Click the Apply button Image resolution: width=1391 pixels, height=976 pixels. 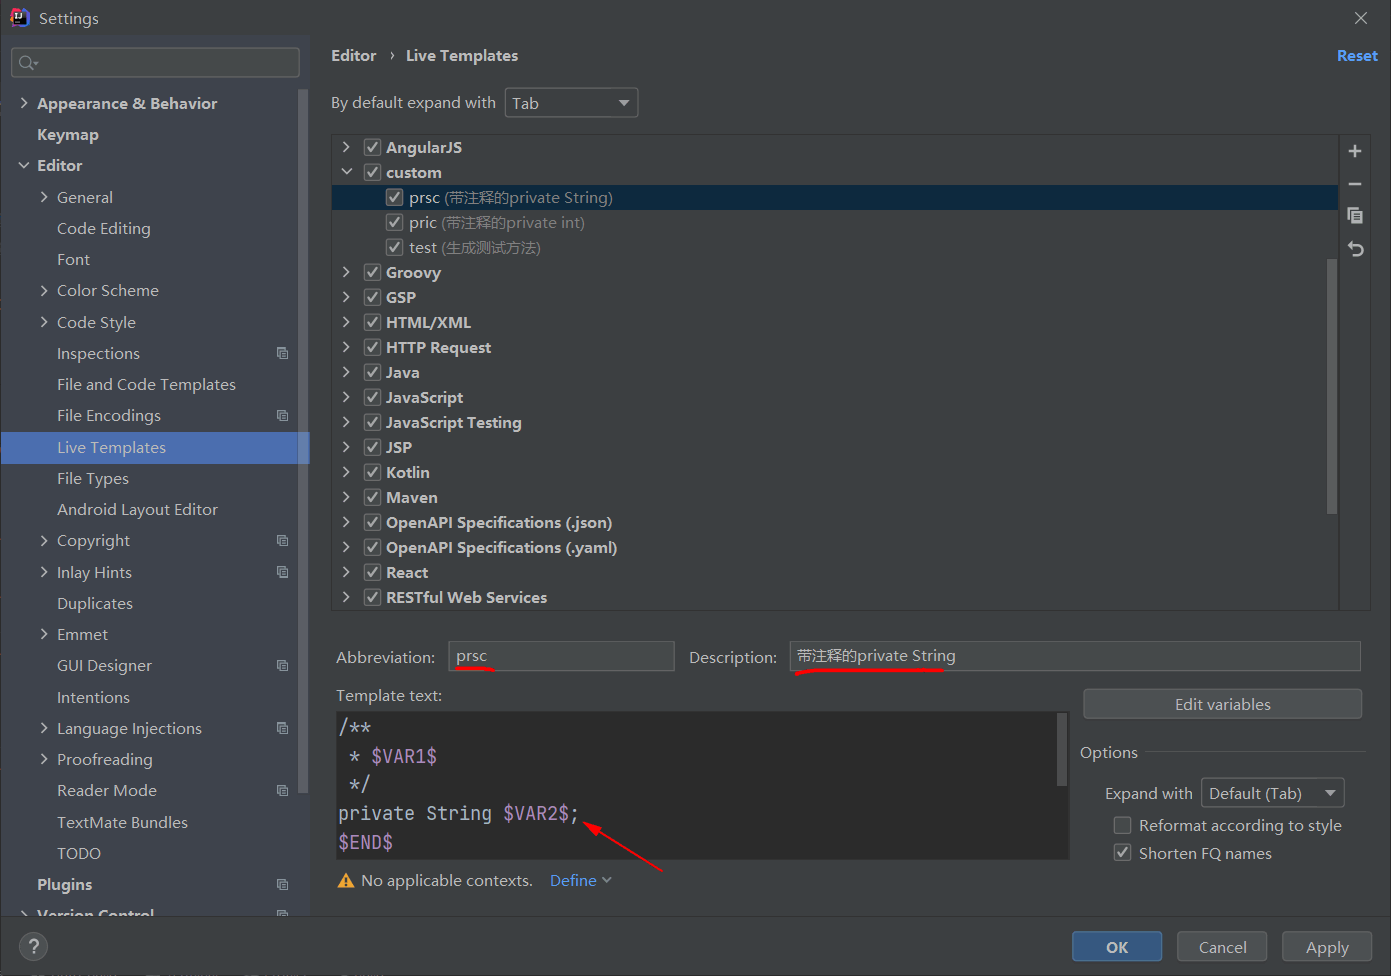point(1327,947)
